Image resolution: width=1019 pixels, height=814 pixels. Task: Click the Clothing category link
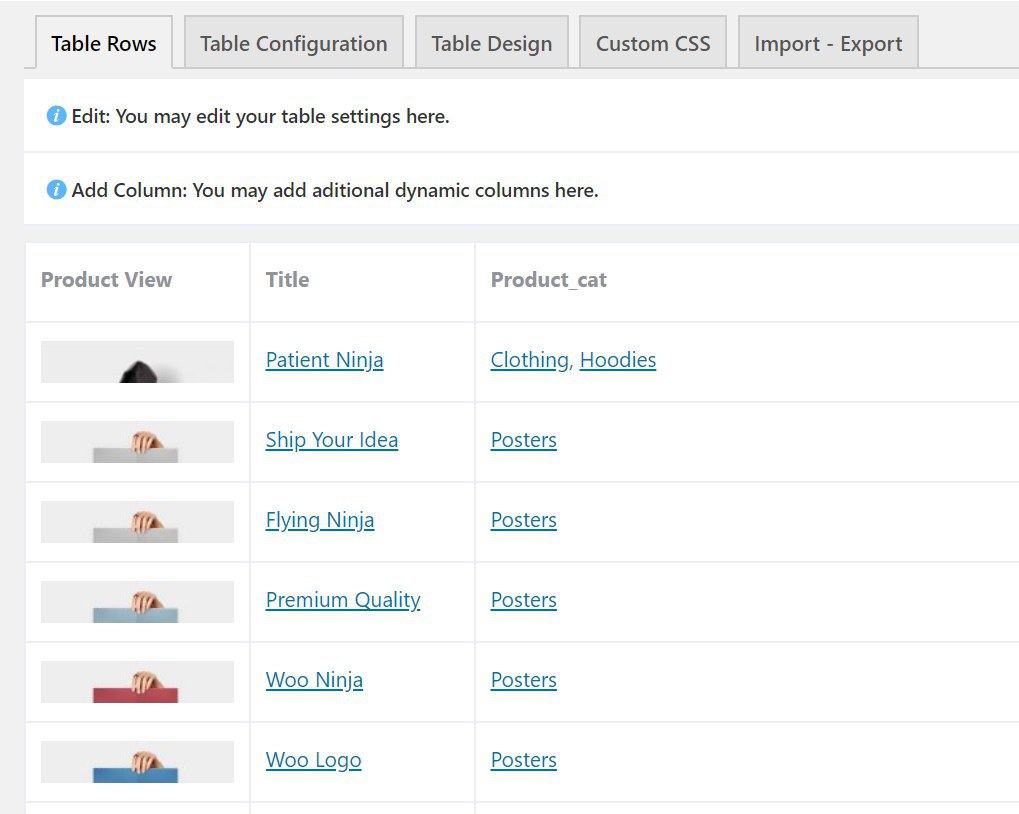tap(529, 360)
